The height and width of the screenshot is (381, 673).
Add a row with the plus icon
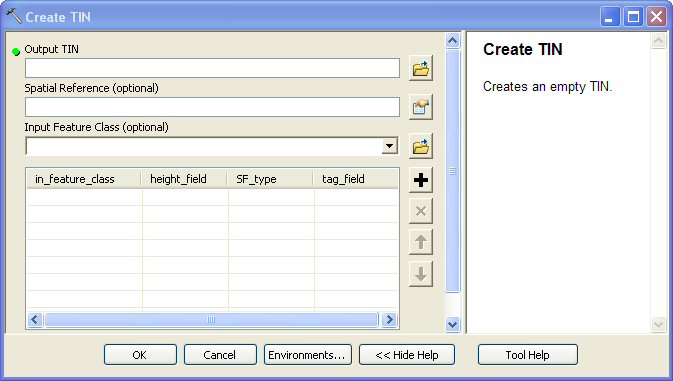coord(421,180)
